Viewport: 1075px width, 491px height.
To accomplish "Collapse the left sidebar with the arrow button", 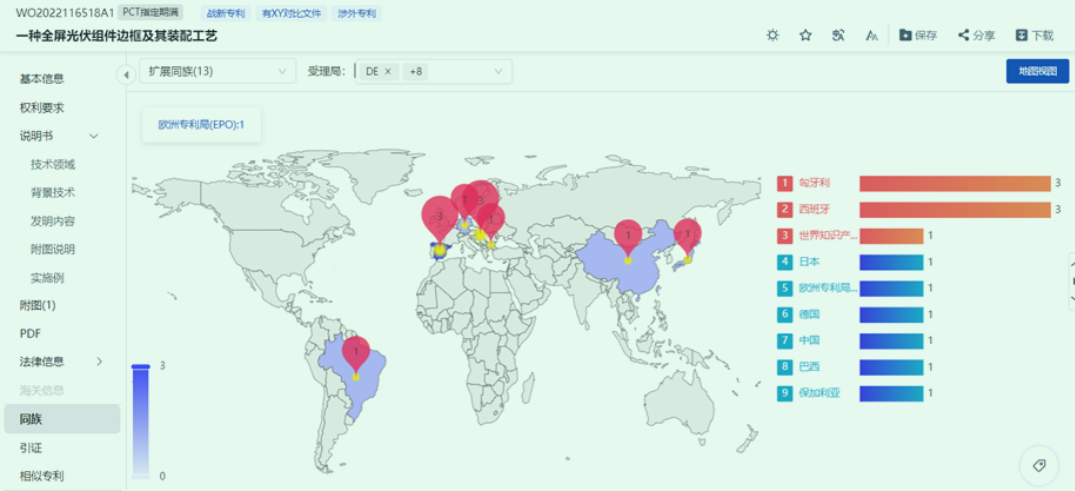I will (x=126, y=74).
